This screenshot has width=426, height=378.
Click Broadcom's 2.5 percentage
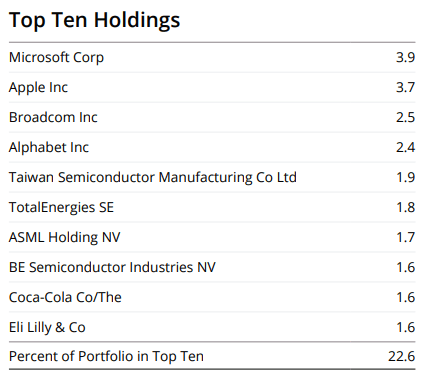point(405,117)
